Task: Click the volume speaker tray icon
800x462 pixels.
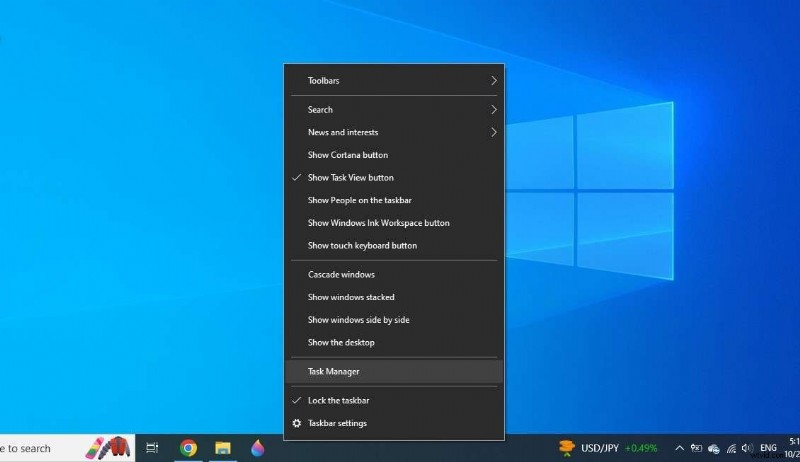Action: pyautogui.click(x=746, y=448)
